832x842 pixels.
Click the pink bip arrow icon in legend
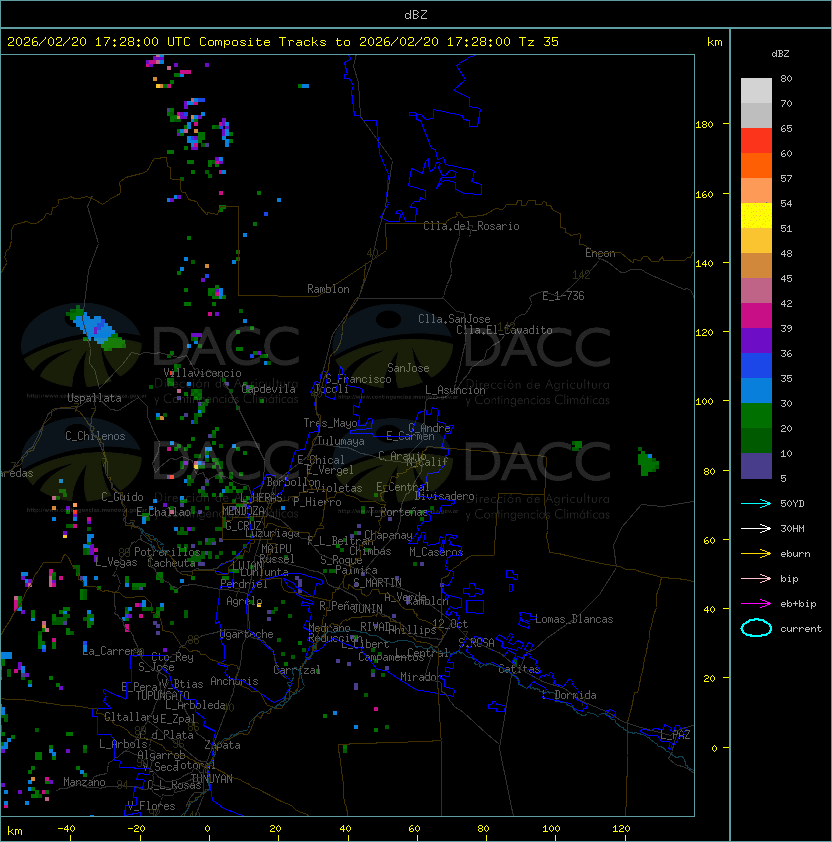pos(756,578)
